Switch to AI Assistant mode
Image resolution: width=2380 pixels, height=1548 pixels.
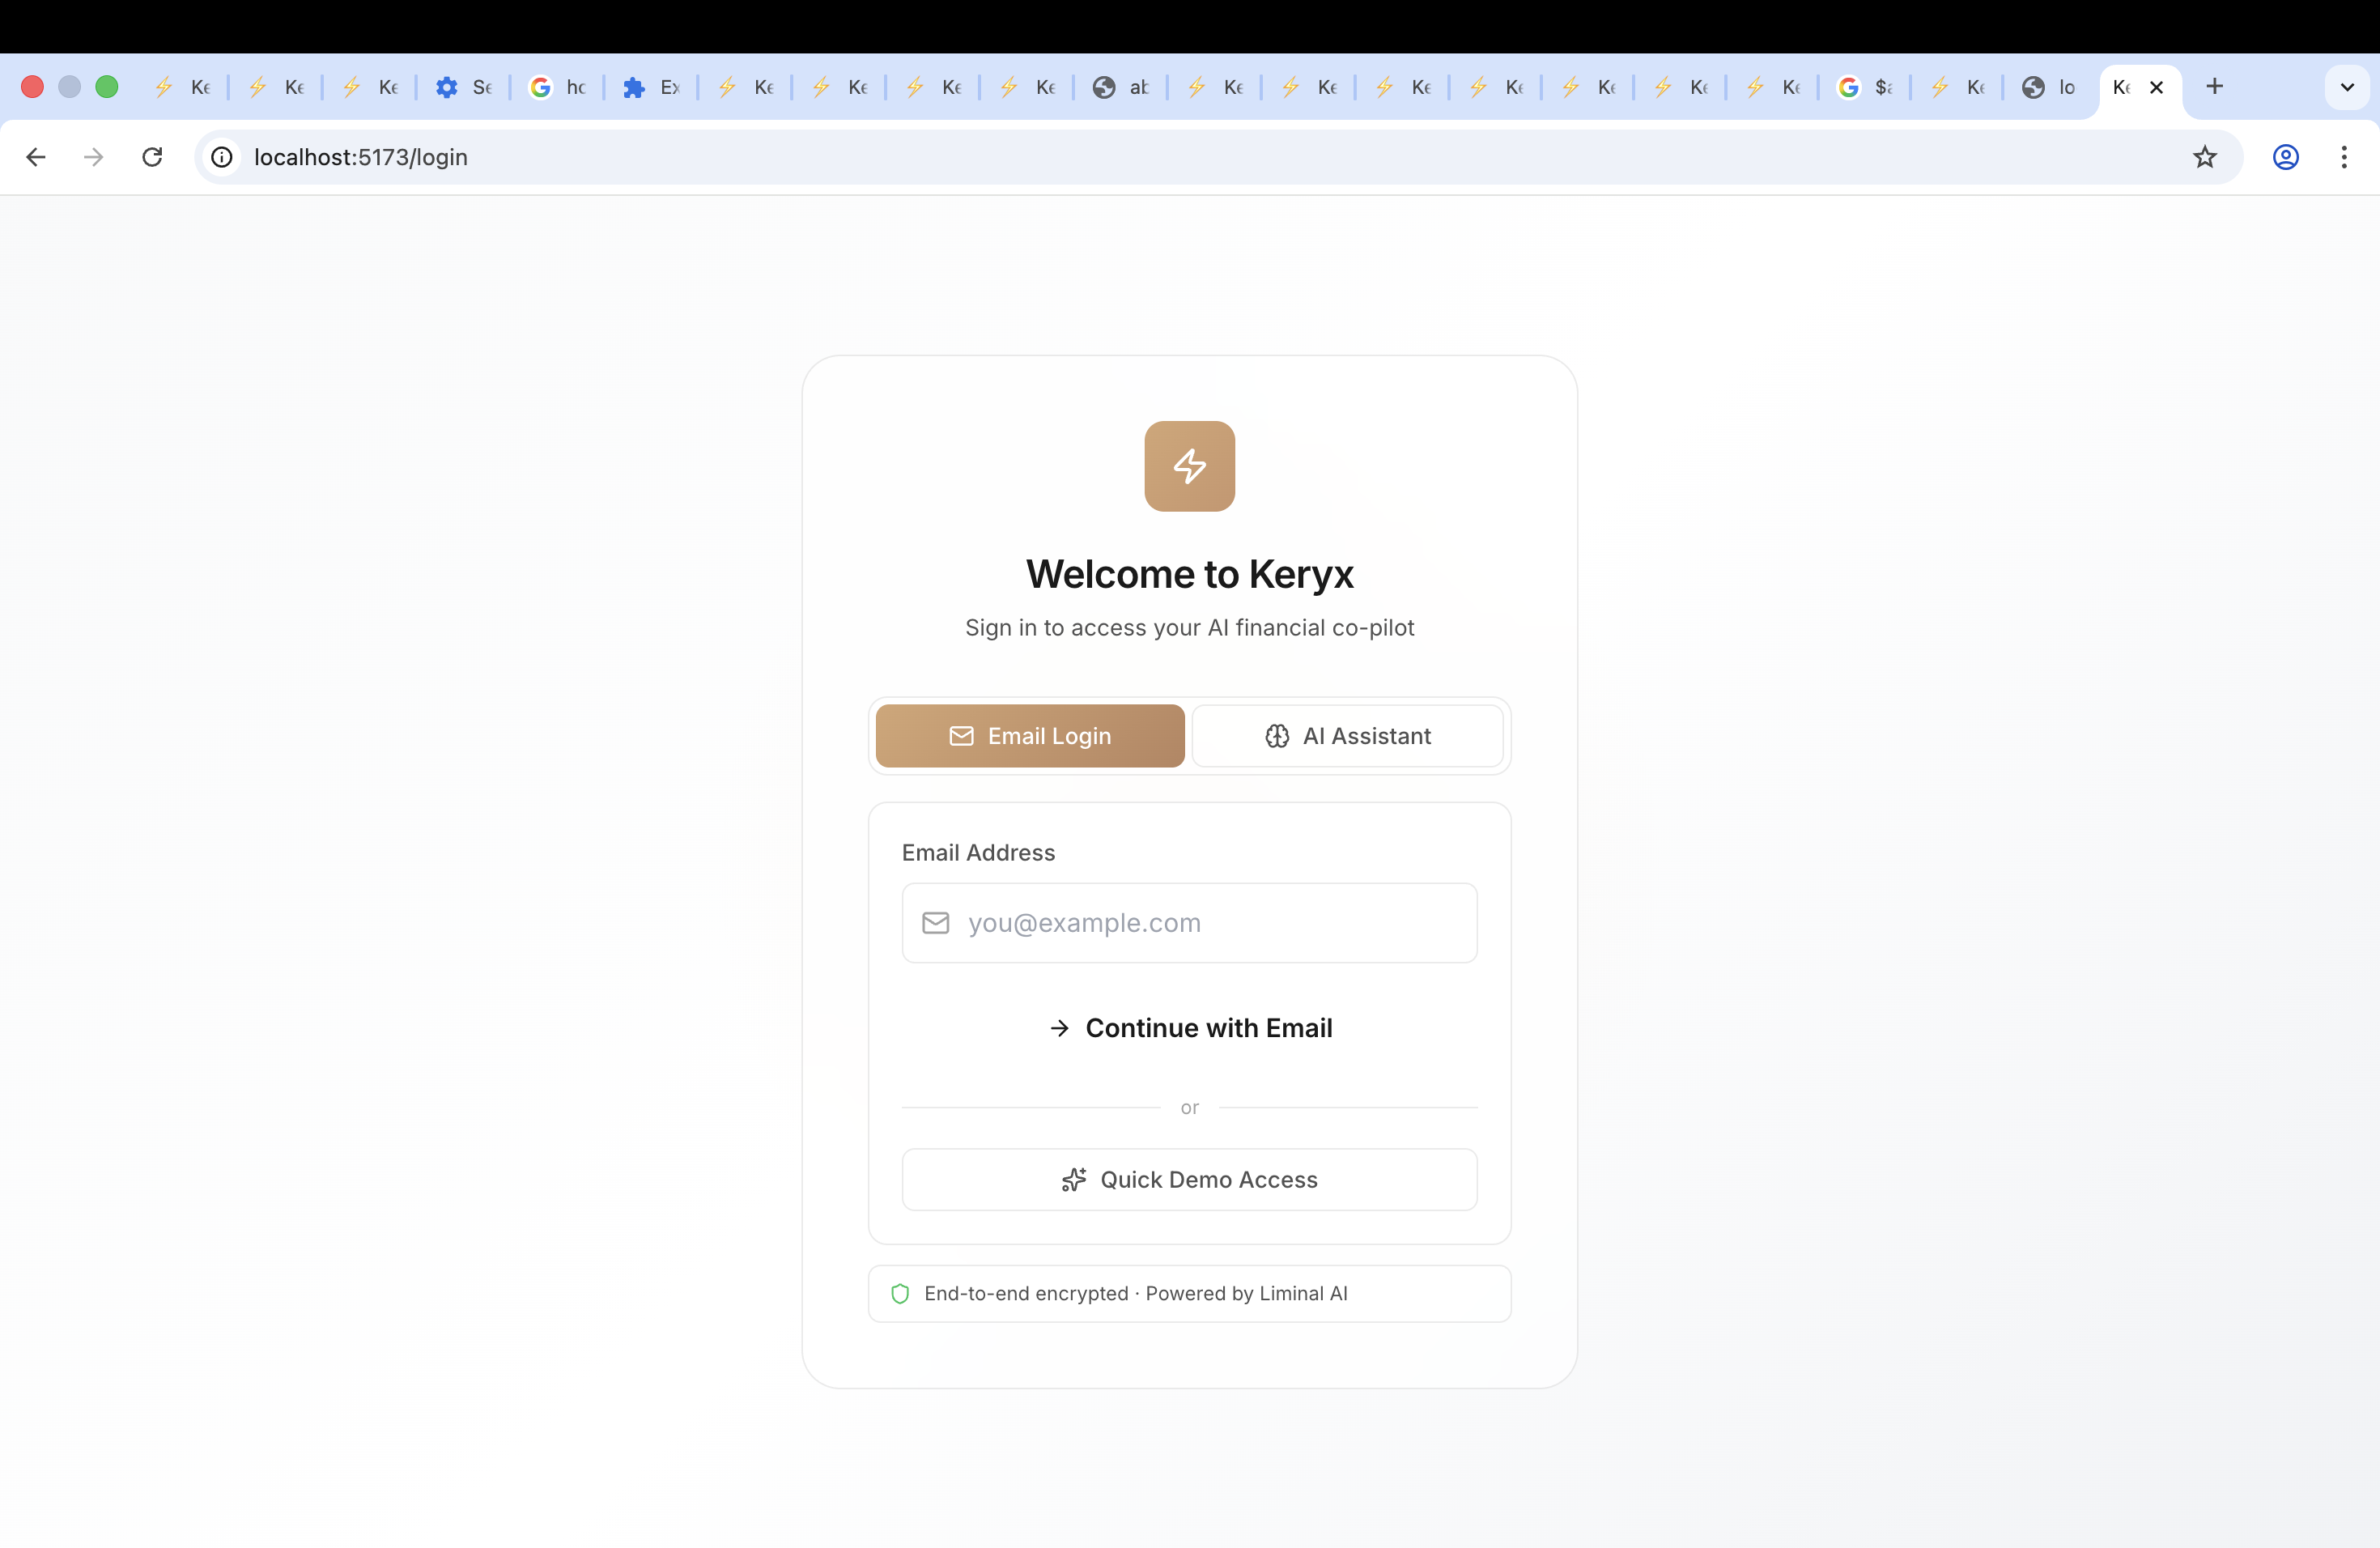(x=1347, y=736)
